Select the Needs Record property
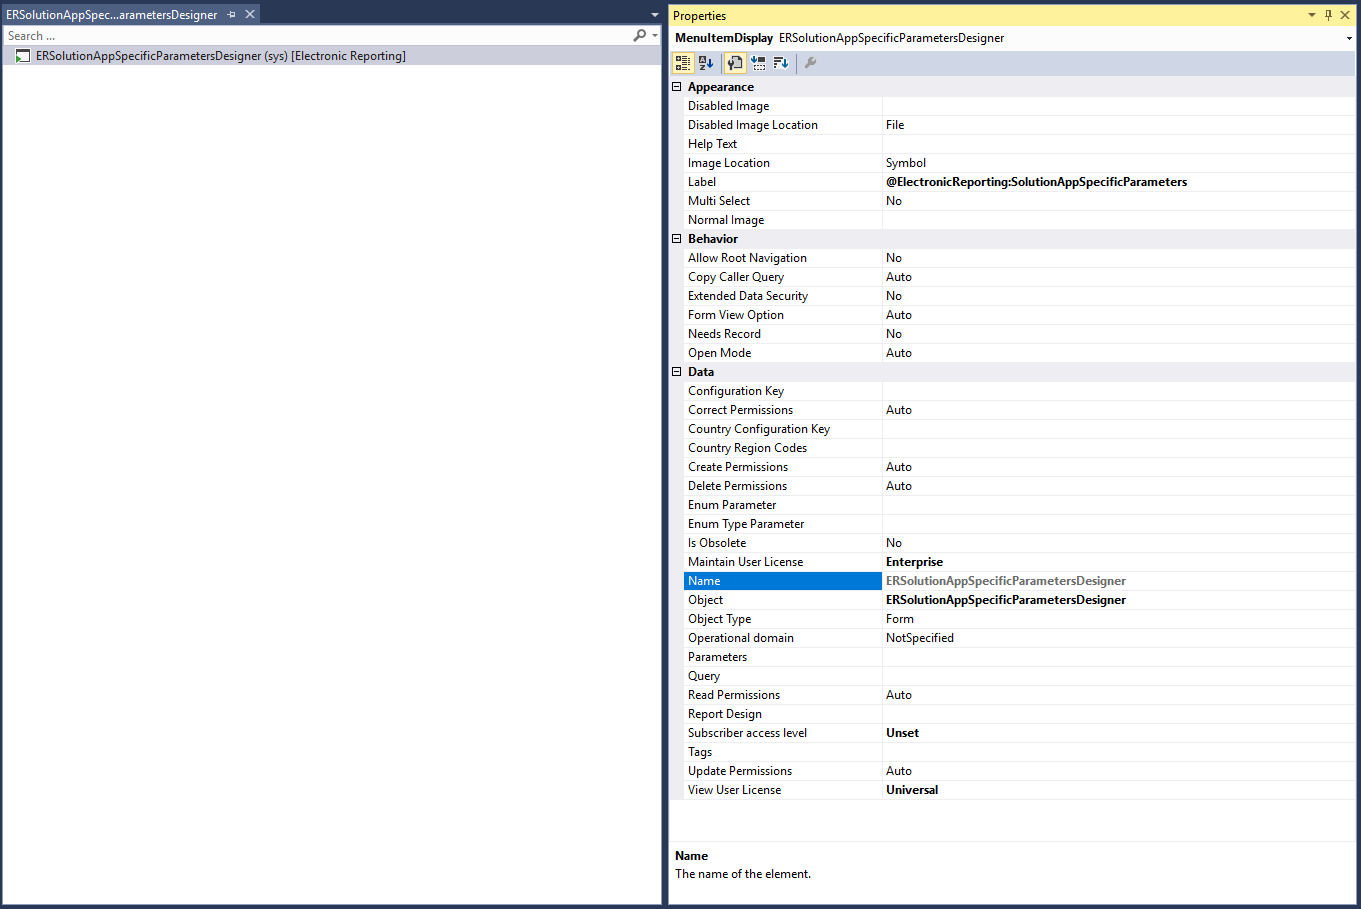The image size is (1361, 909). (x=783, y=334)
